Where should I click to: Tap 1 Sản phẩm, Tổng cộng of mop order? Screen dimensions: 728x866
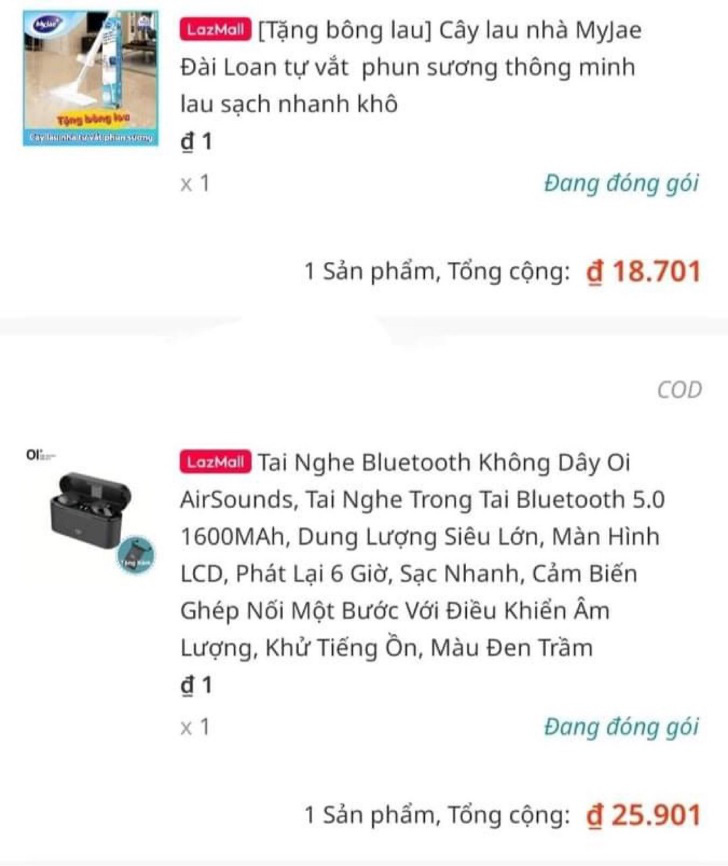pos(437,272)
